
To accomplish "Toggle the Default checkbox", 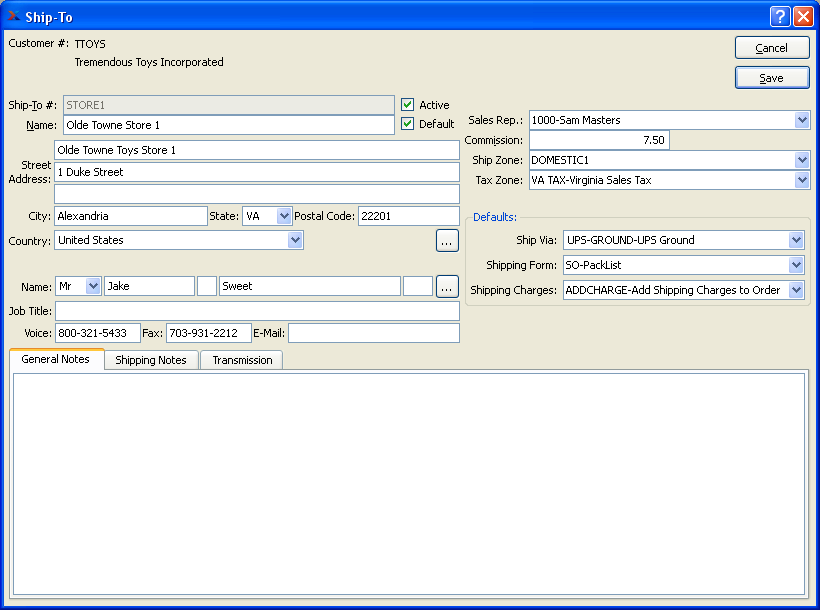I will [x=408, y=124].
